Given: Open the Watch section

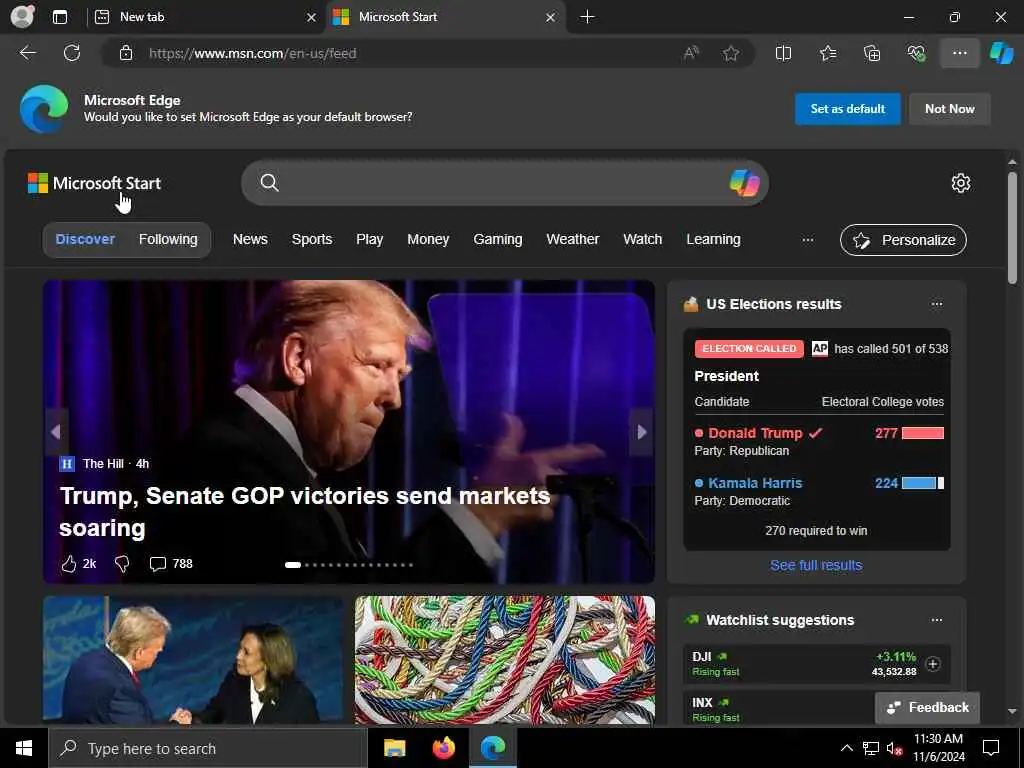Looking at the screenshot, I should pos(643,239).
